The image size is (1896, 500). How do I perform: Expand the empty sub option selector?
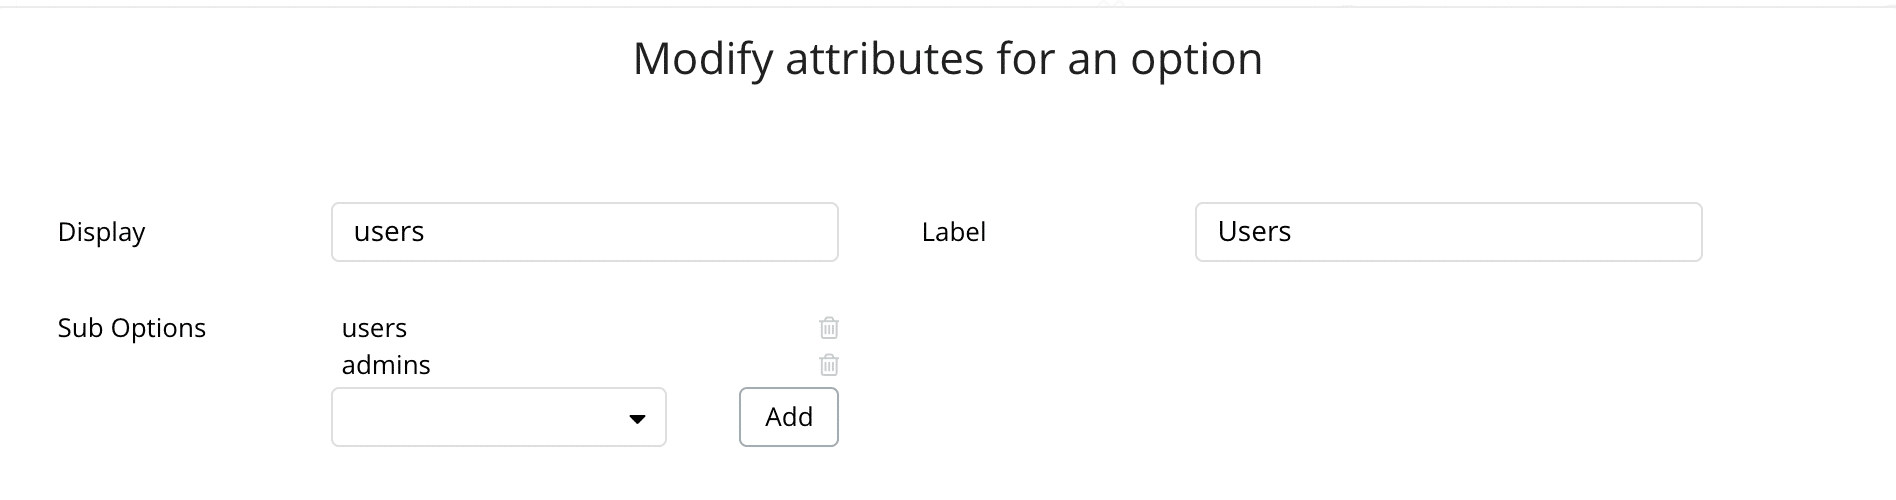(498, 417)
